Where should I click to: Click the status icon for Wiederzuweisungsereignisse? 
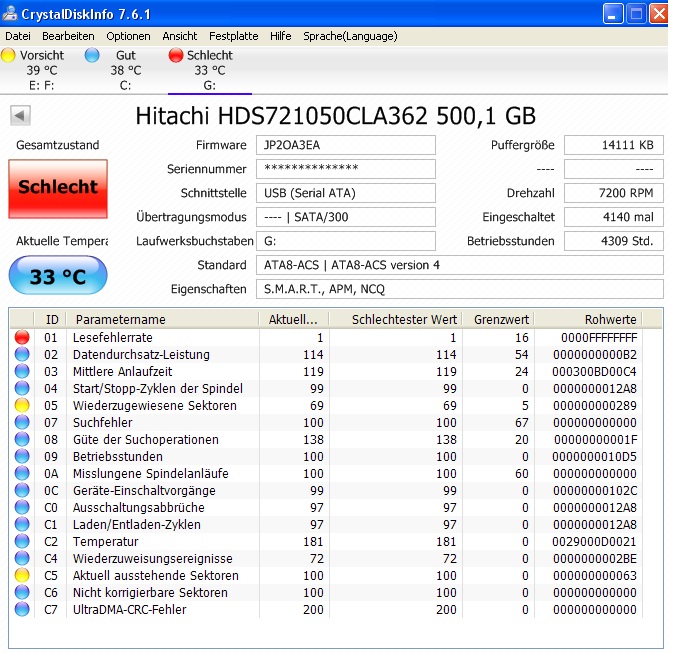pyautogui.click(x=22, y=558)
